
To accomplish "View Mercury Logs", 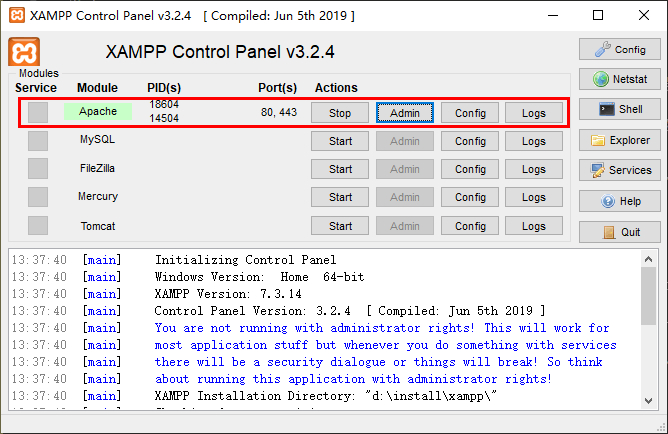I will 534,197.
